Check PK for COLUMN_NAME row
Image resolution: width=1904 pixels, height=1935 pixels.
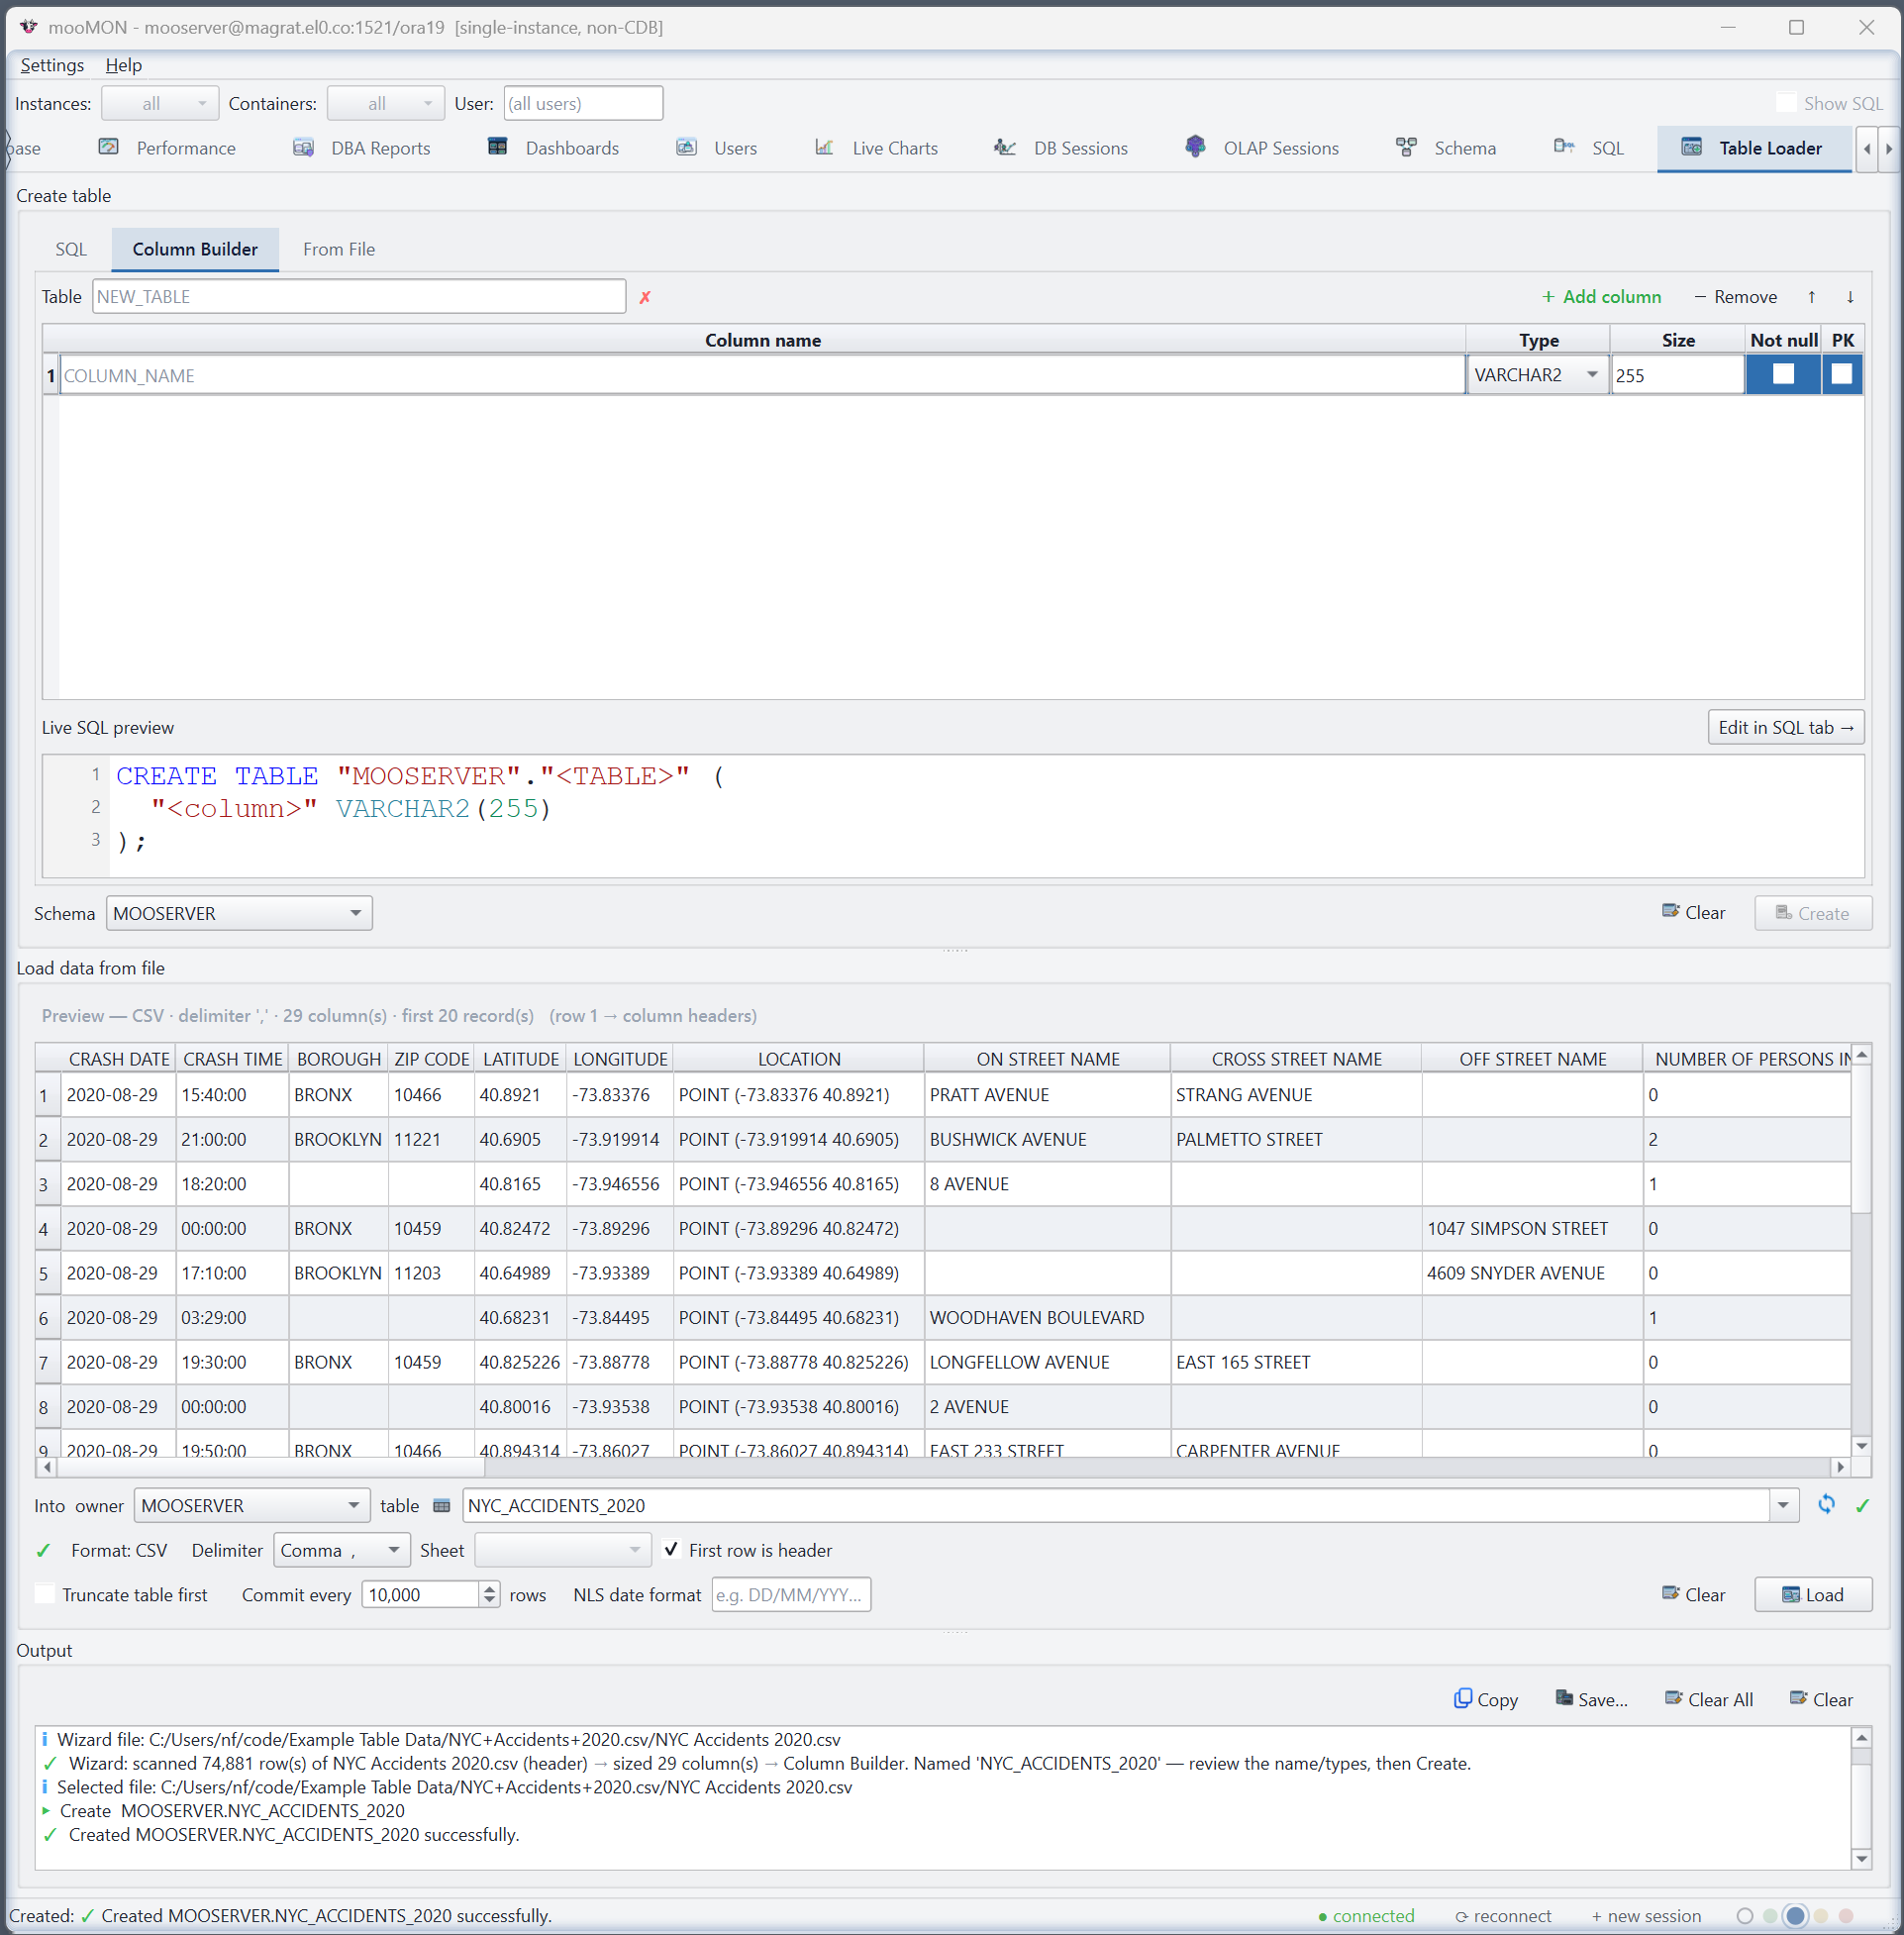[x=1841, y=374]
